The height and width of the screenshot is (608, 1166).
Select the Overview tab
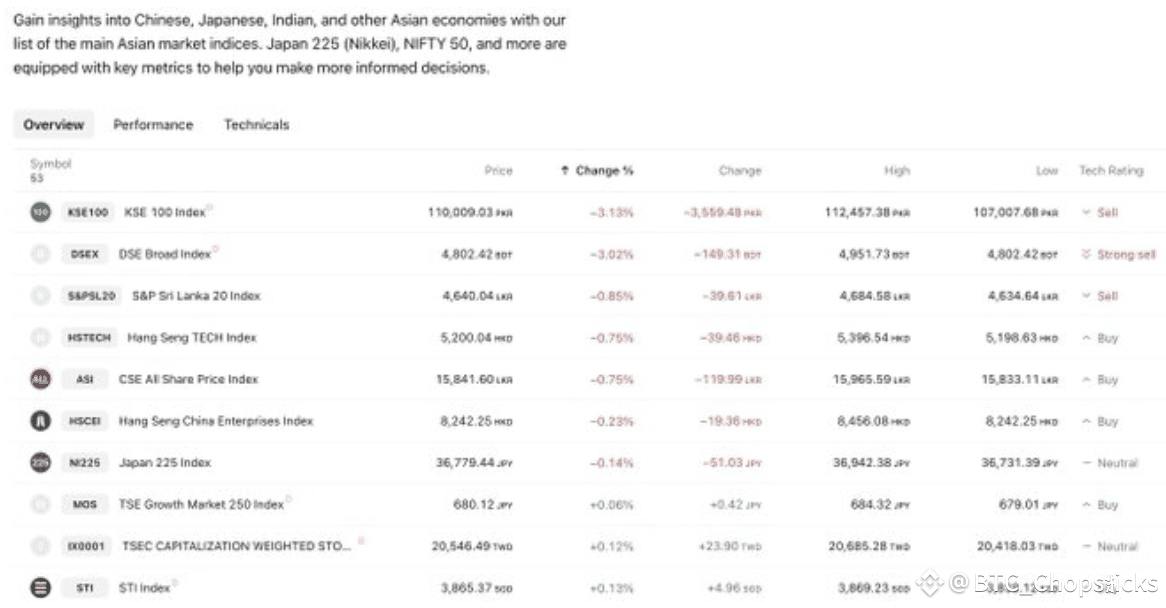coord(54,124)
